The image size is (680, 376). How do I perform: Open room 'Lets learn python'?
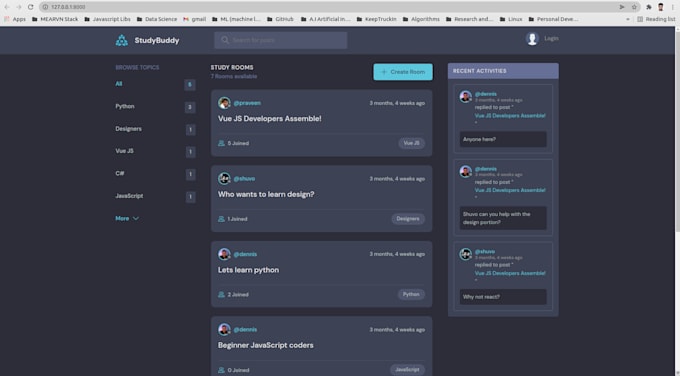[248, 270]
